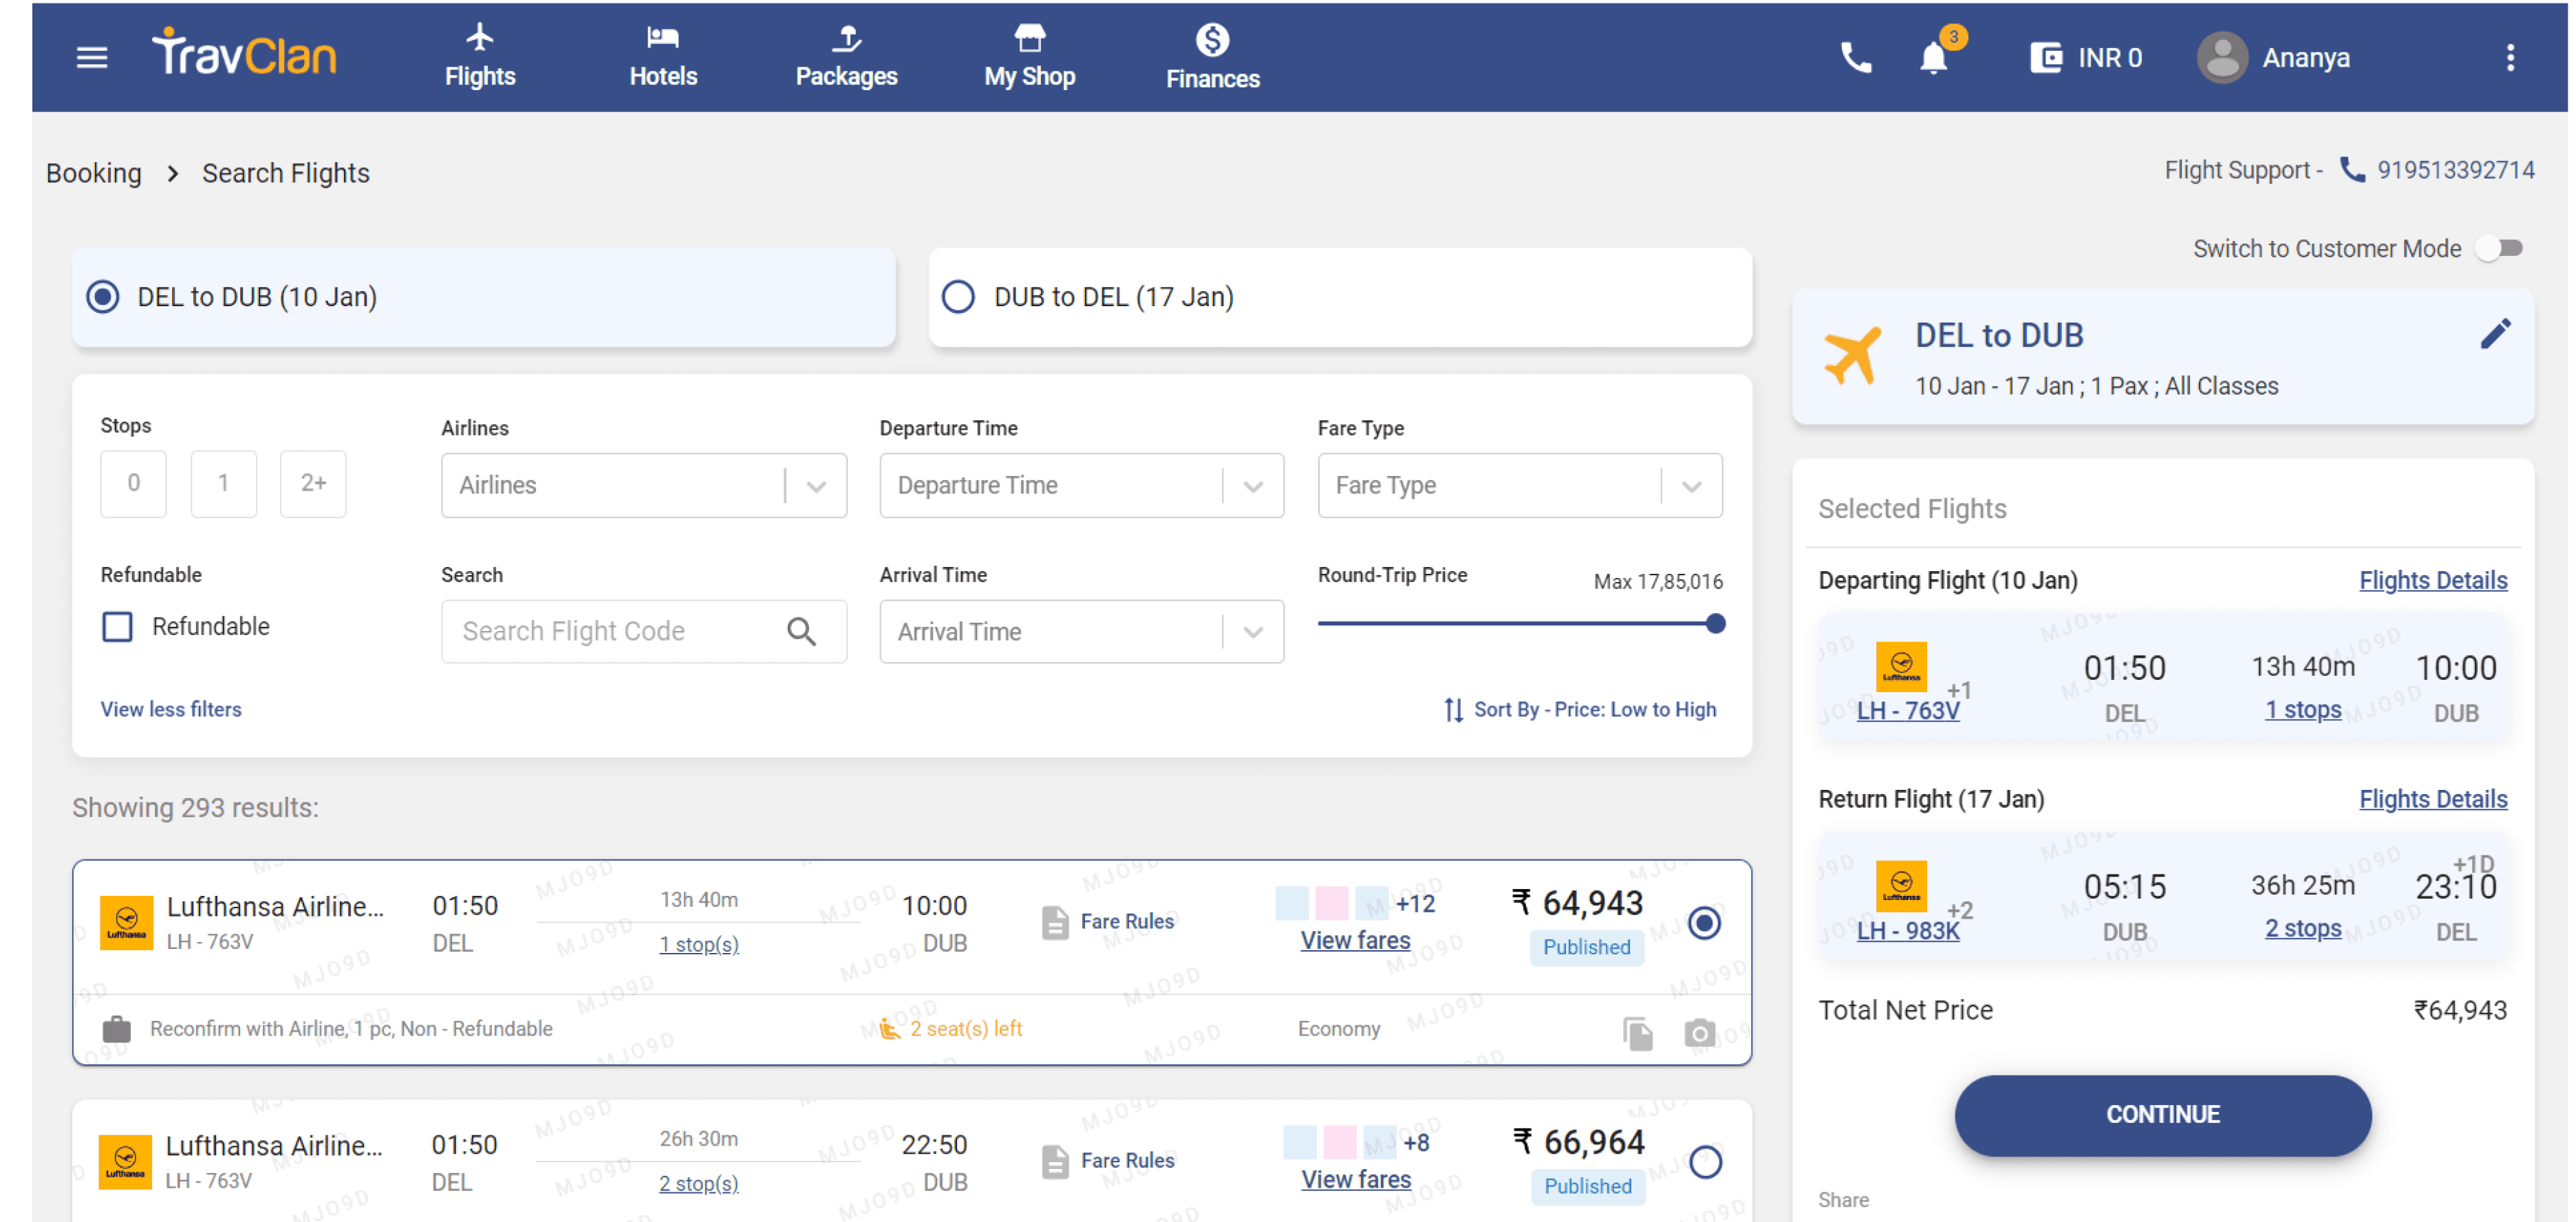
Task: Select the ₹66,964 flight radio button
Action: pos(1704,1162)
